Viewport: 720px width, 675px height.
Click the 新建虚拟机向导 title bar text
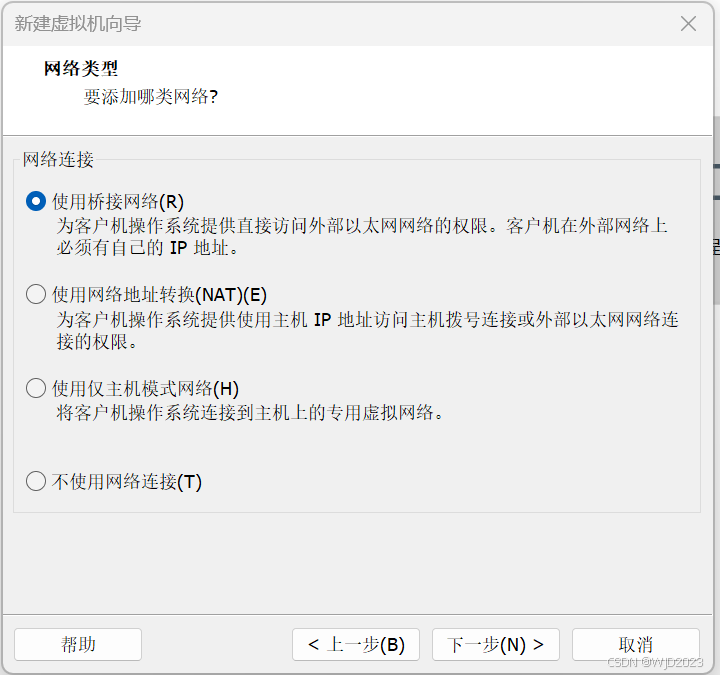[x=78, y=23]
